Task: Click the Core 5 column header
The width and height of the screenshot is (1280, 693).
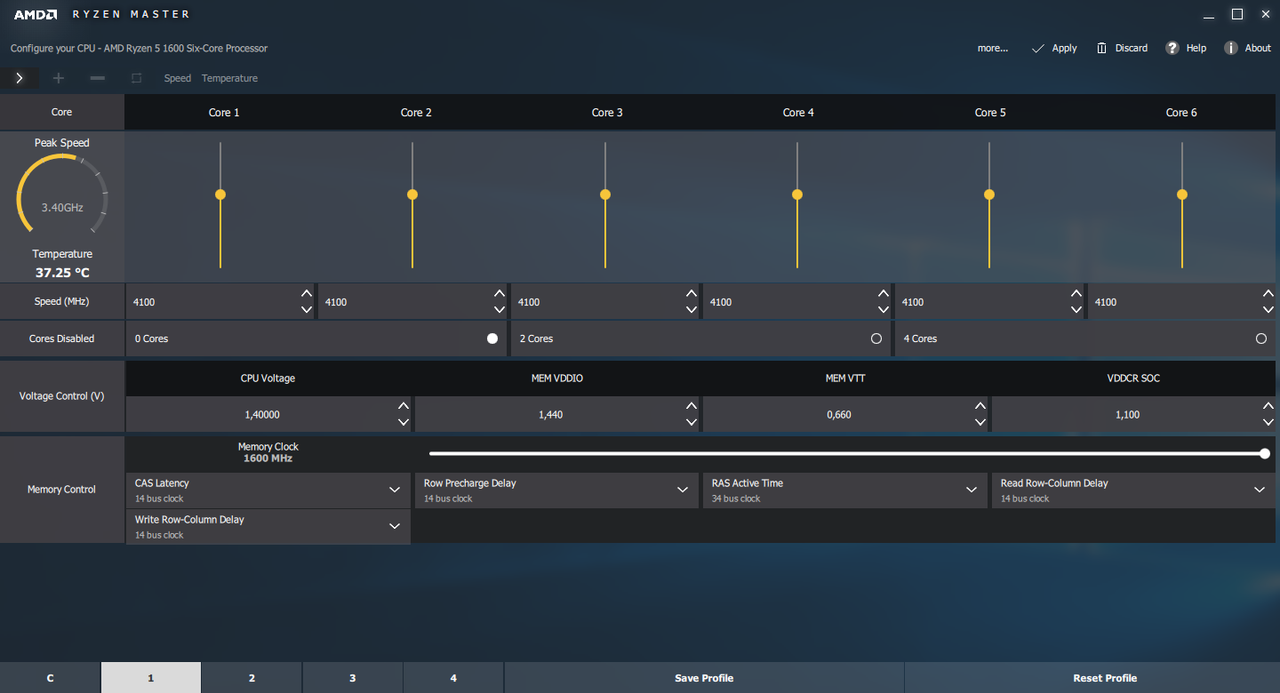Action: [990, 113]
